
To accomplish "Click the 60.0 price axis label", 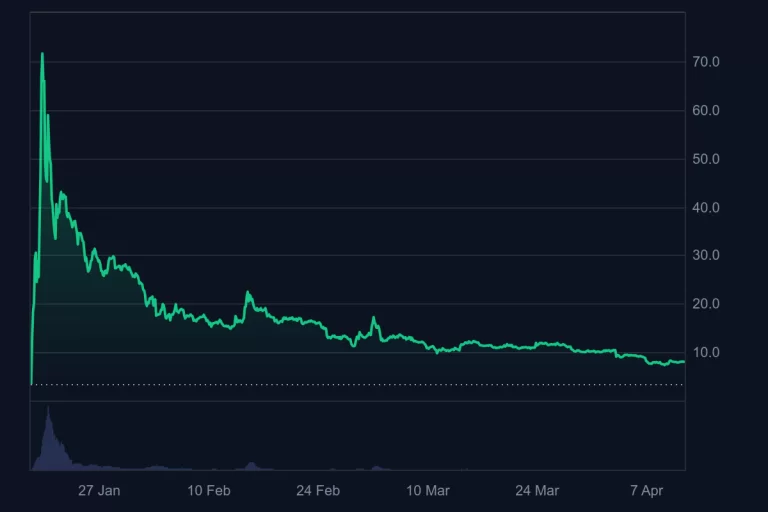I will 706,110.
